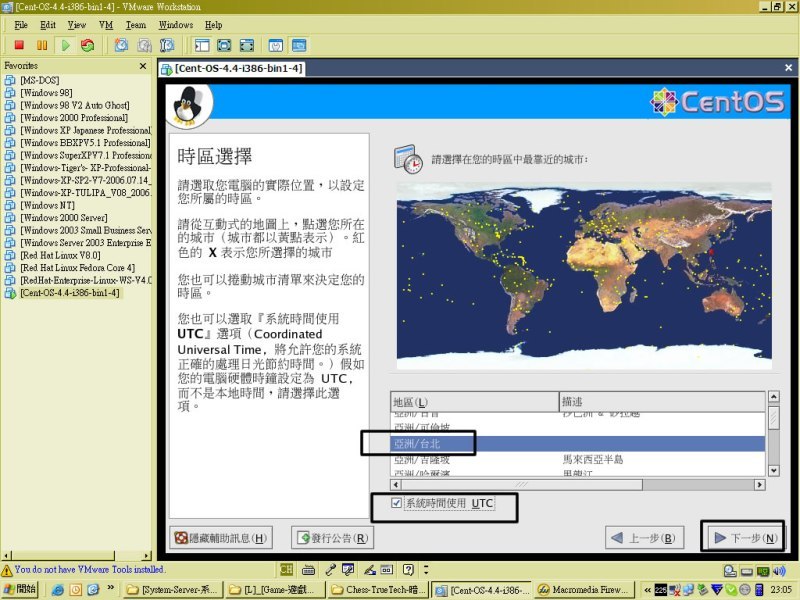The width and height of the screenshot is (800, 600).
Task: Click the 地區(L) column header
Action: (x=474, y=402)
